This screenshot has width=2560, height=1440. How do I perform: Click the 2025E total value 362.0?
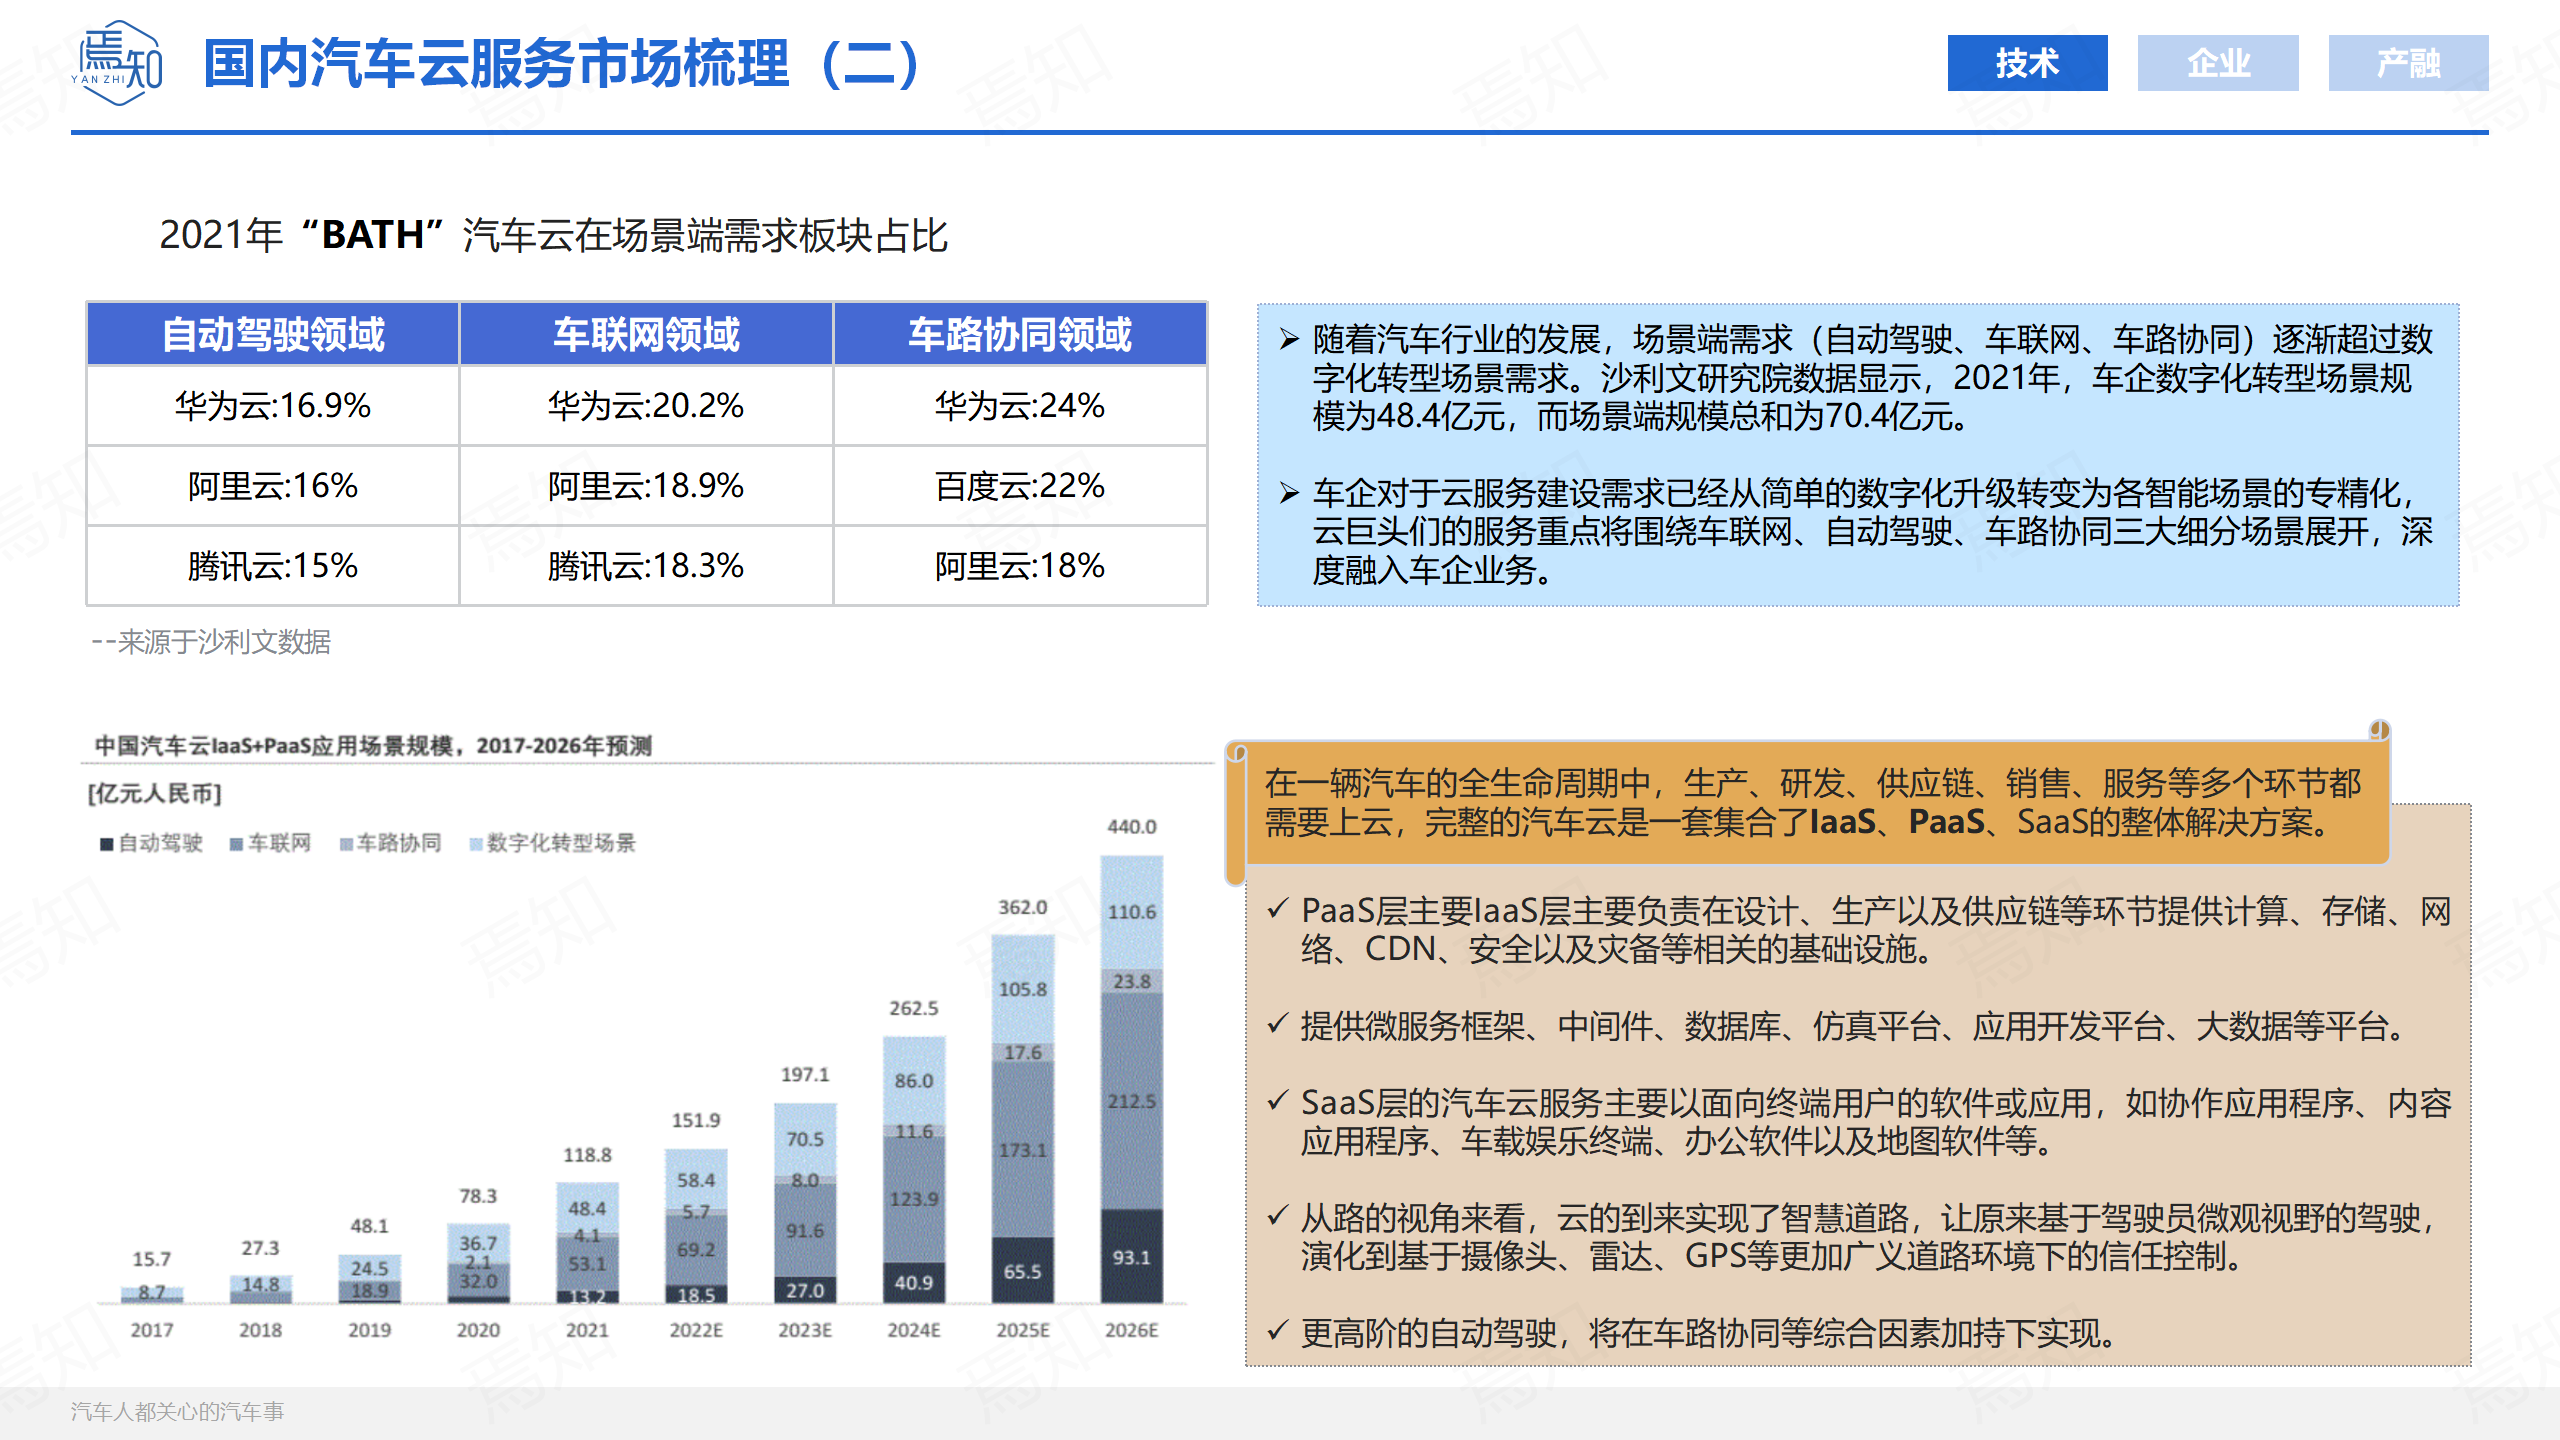point(1022,907)
